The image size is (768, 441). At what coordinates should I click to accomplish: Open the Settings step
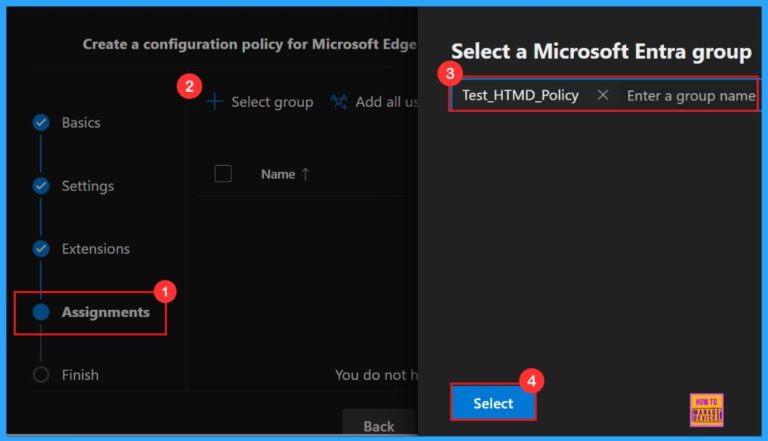[x=88, y=186]
